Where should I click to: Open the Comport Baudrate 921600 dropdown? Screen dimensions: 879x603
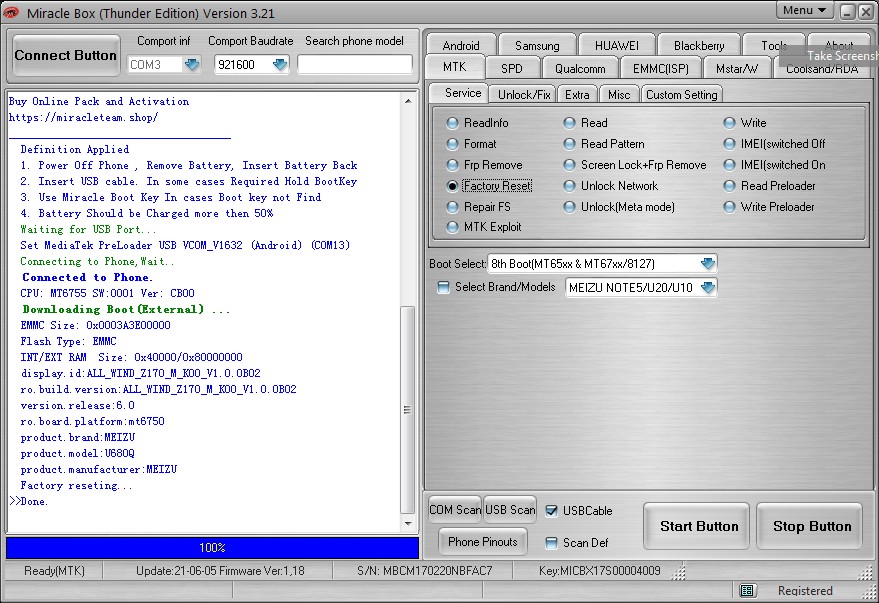point(280,64)
